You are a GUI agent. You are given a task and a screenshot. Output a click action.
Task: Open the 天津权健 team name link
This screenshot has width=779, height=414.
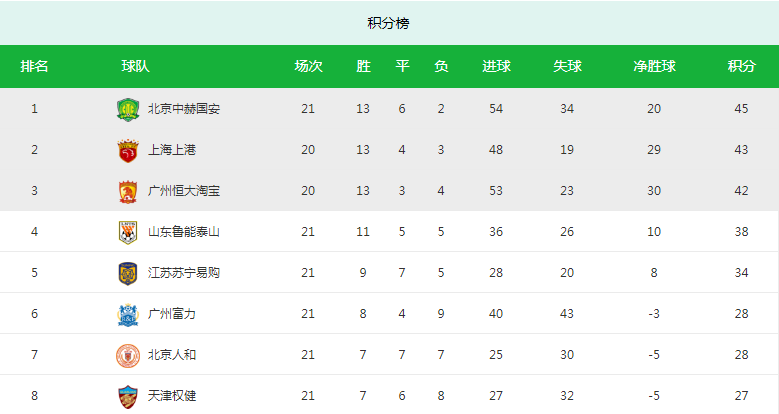[172, 396]
